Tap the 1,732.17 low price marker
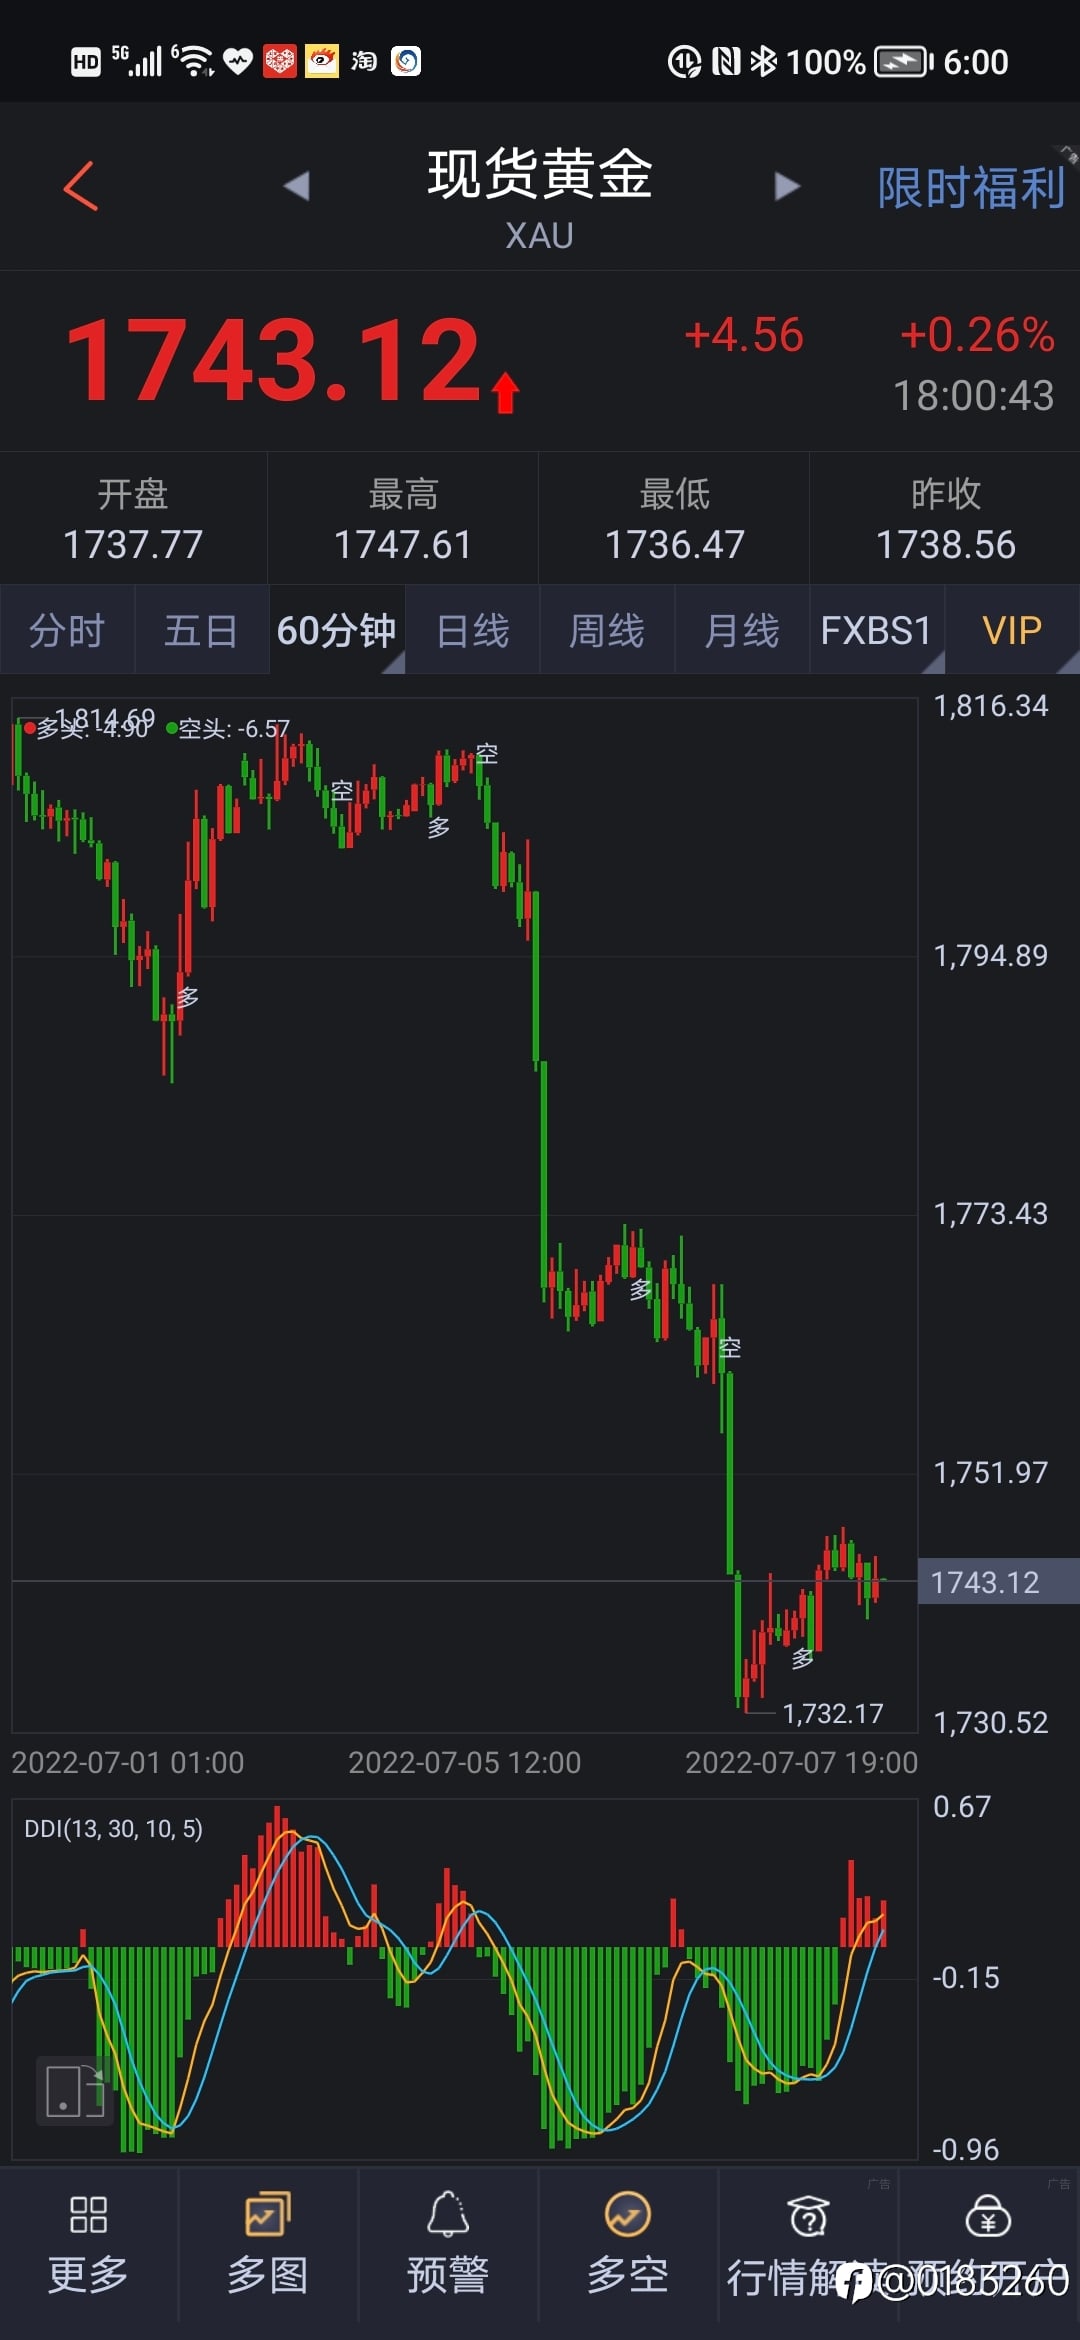Viewport: 1080px width, 2340px height. click(833, 1714)
